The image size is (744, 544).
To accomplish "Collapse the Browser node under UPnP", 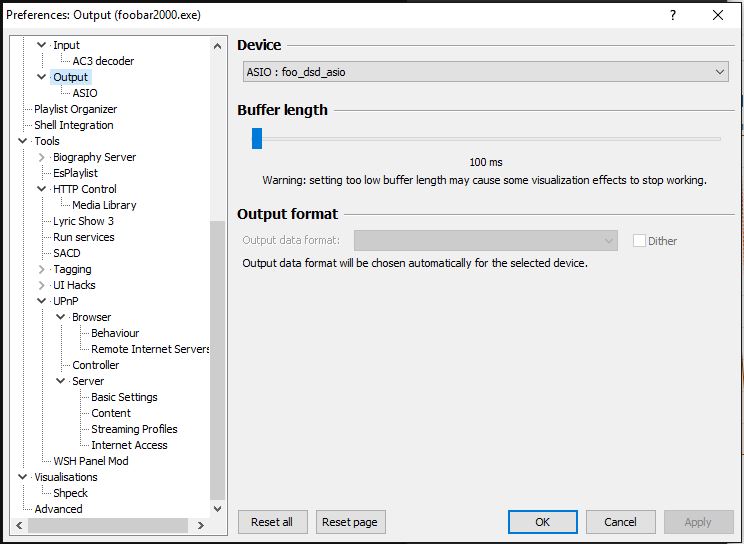I will pos(60,317).
